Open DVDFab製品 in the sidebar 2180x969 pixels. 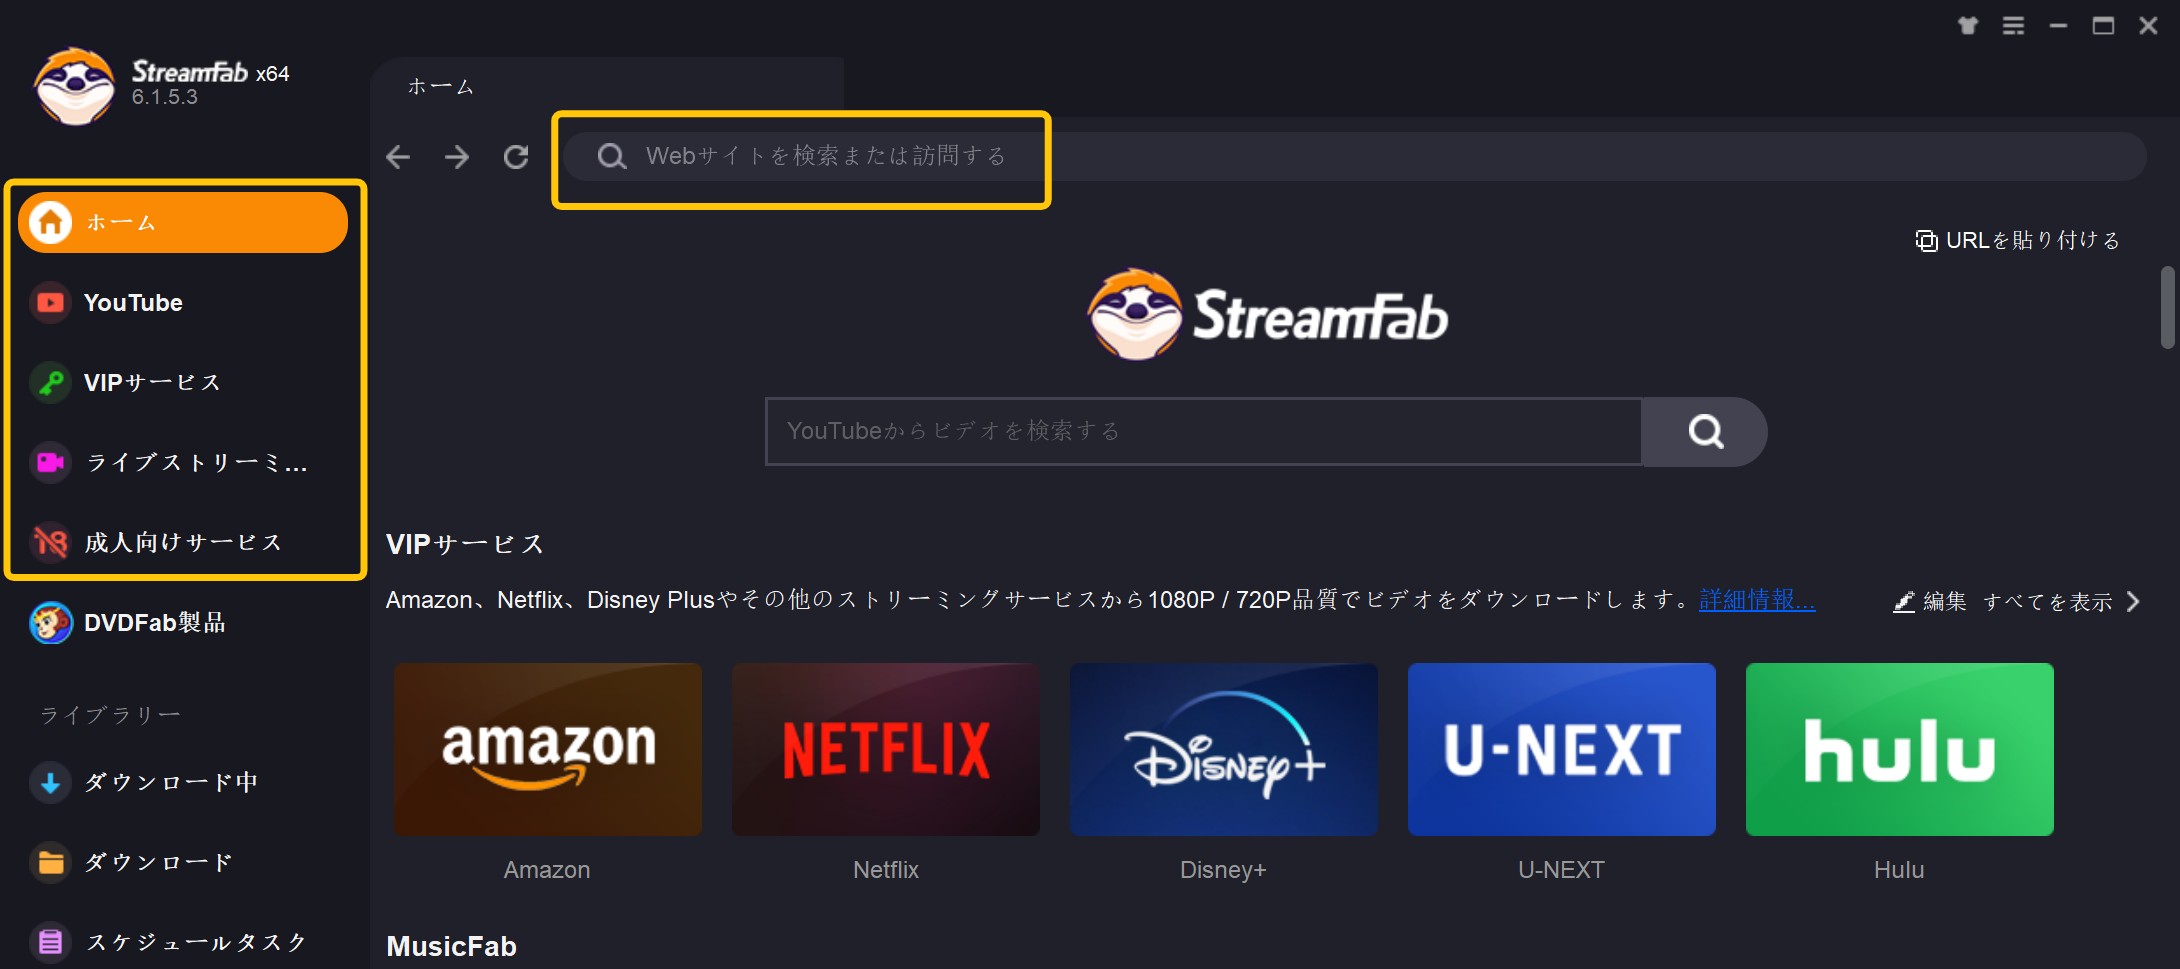(183, 623)
